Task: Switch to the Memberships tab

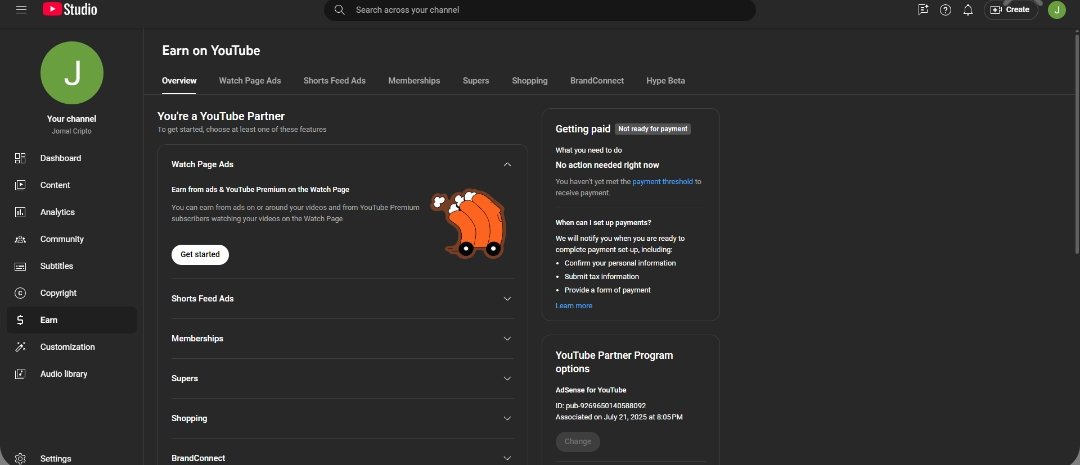Action: (x=414, y=81)
